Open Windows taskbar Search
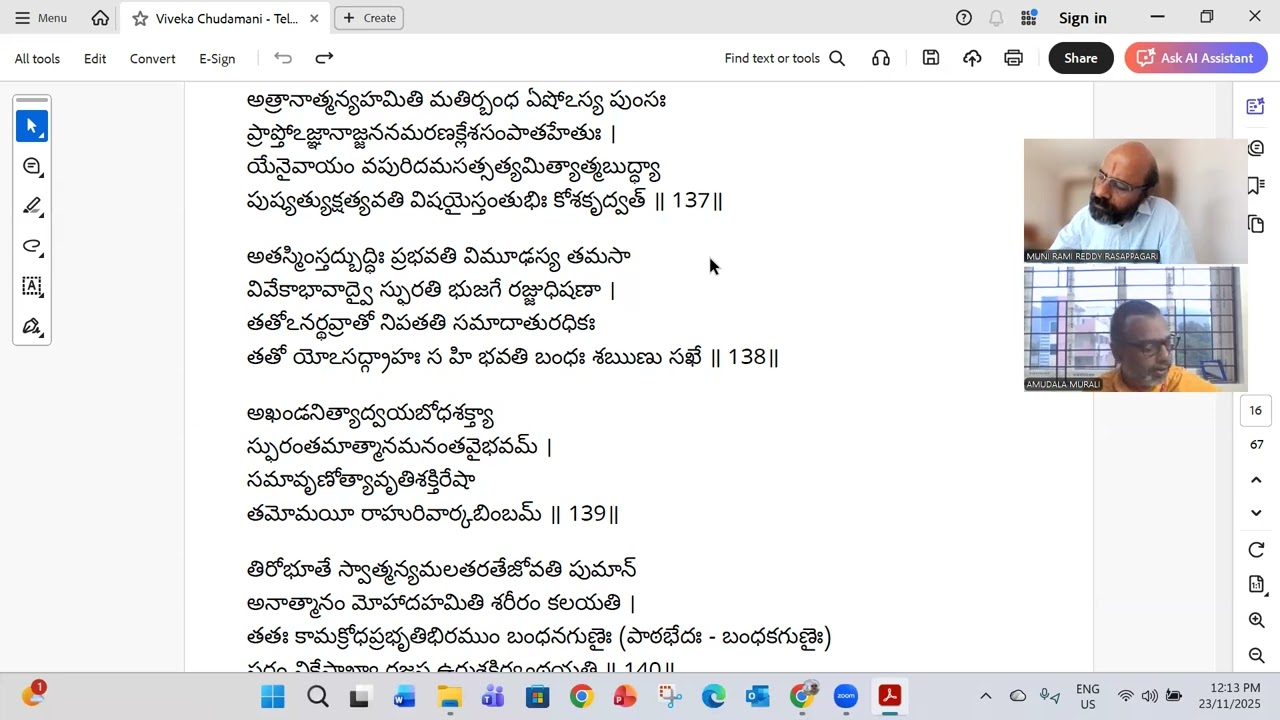 pos(318,696)
